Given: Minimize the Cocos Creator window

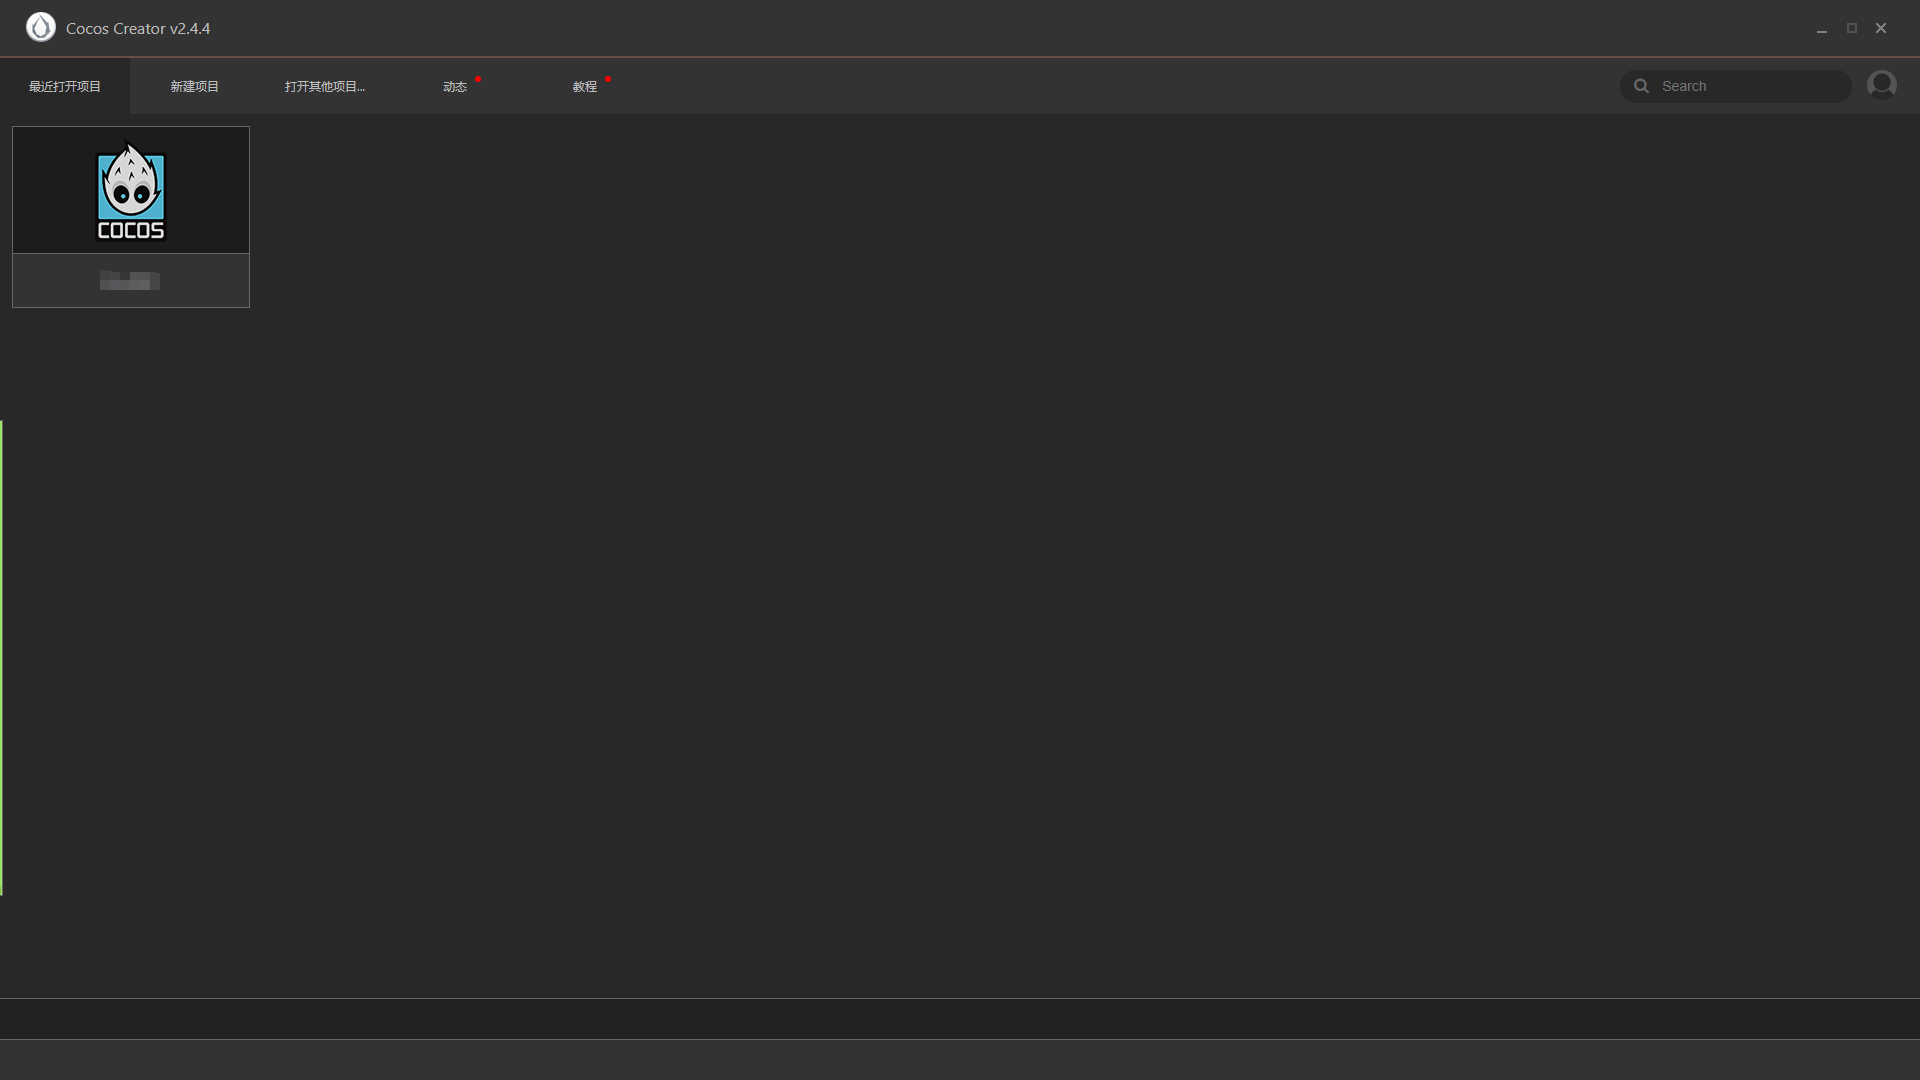Looking at the screenshot, I should 1821,29.
